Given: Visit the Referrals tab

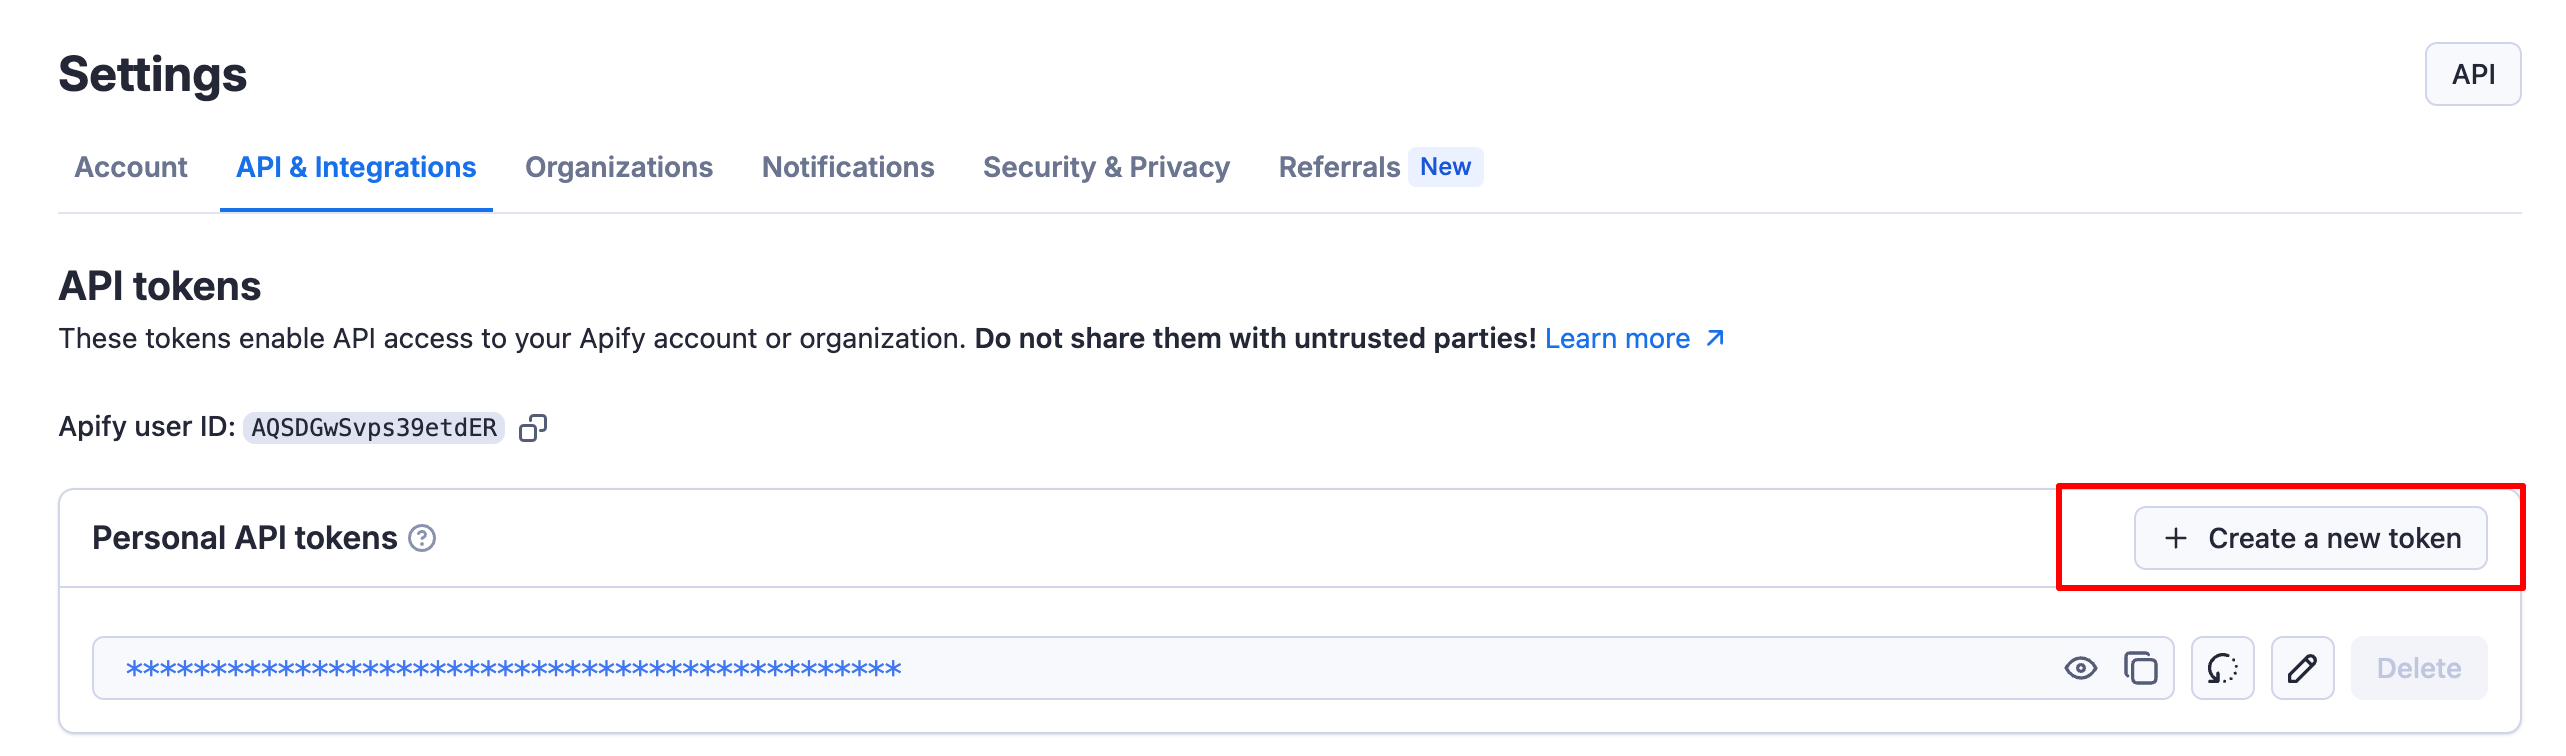Looking at the screenshot, I should [x=1338, y=167].
